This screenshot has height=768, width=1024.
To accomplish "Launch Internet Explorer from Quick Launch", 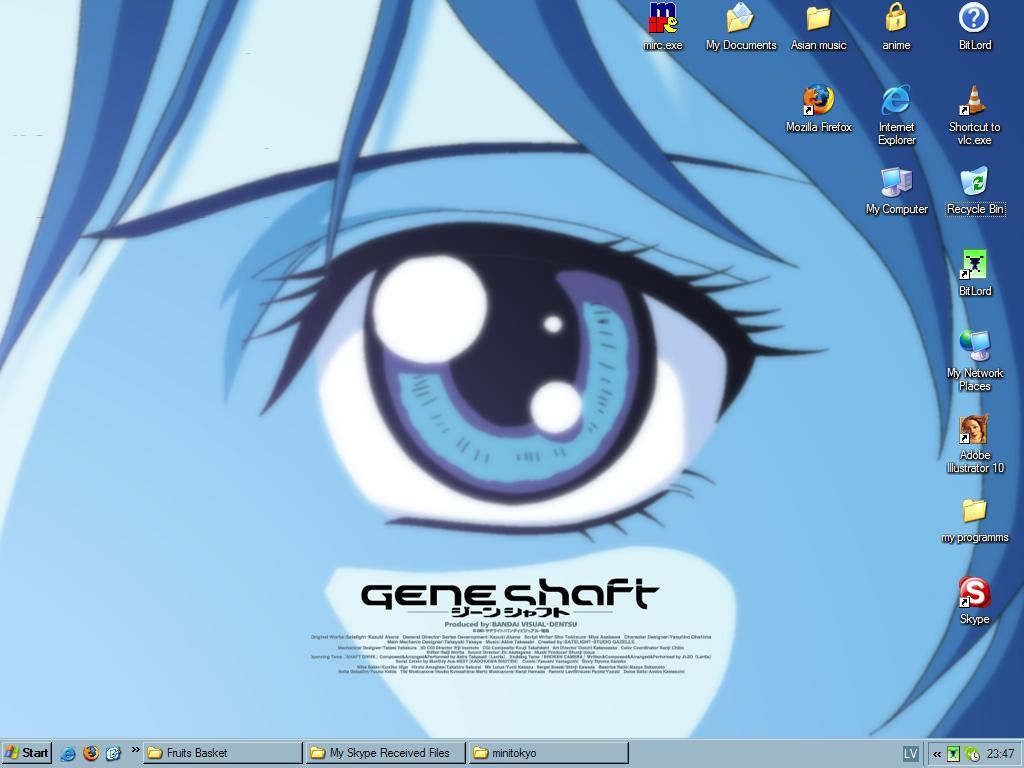I will click(67, 754).
